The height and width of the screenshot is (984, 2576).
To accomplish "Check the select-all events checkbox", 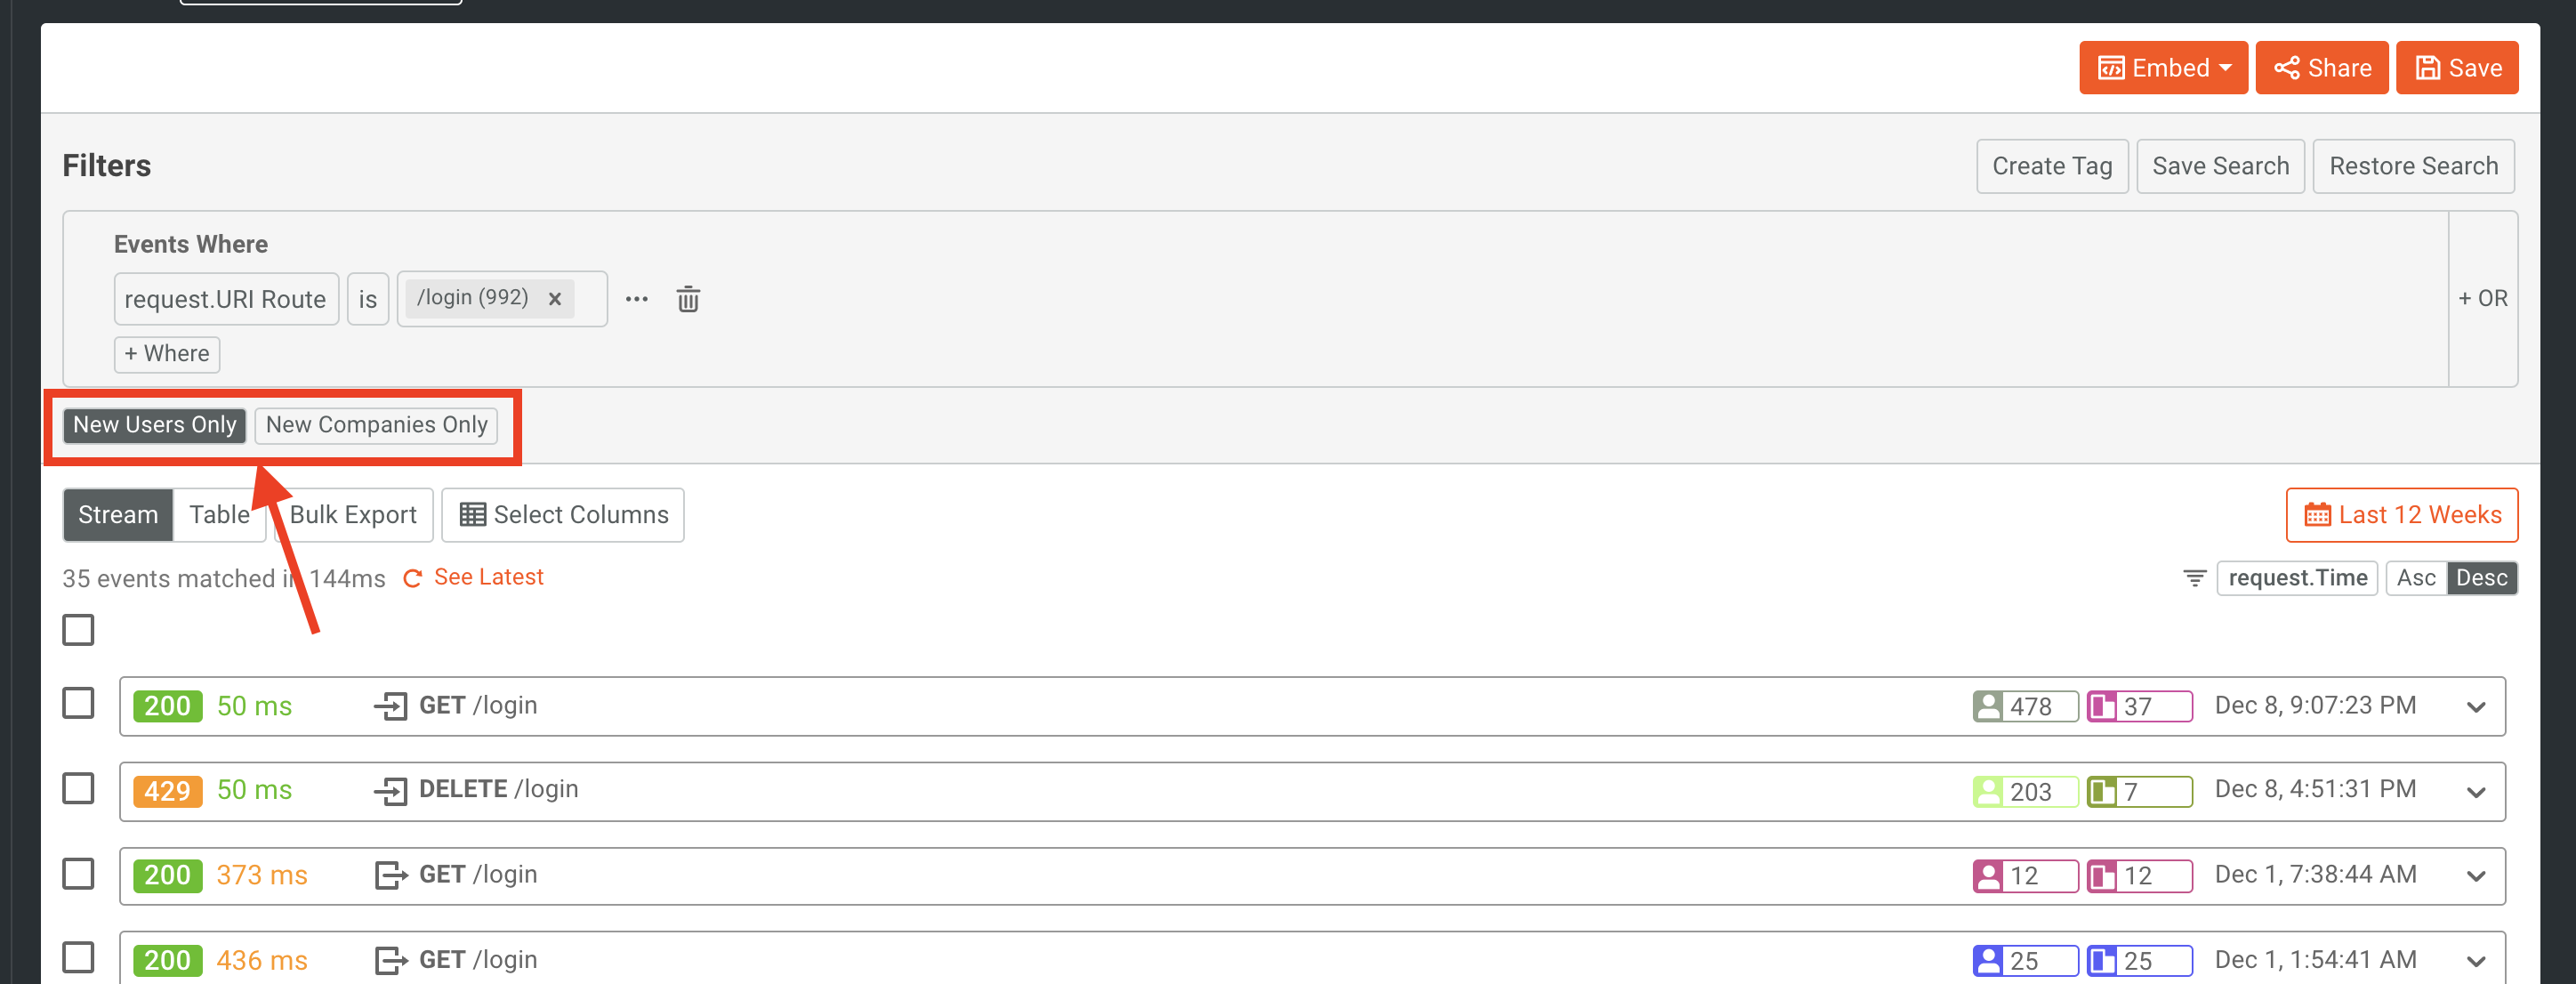I will point(78,630).
